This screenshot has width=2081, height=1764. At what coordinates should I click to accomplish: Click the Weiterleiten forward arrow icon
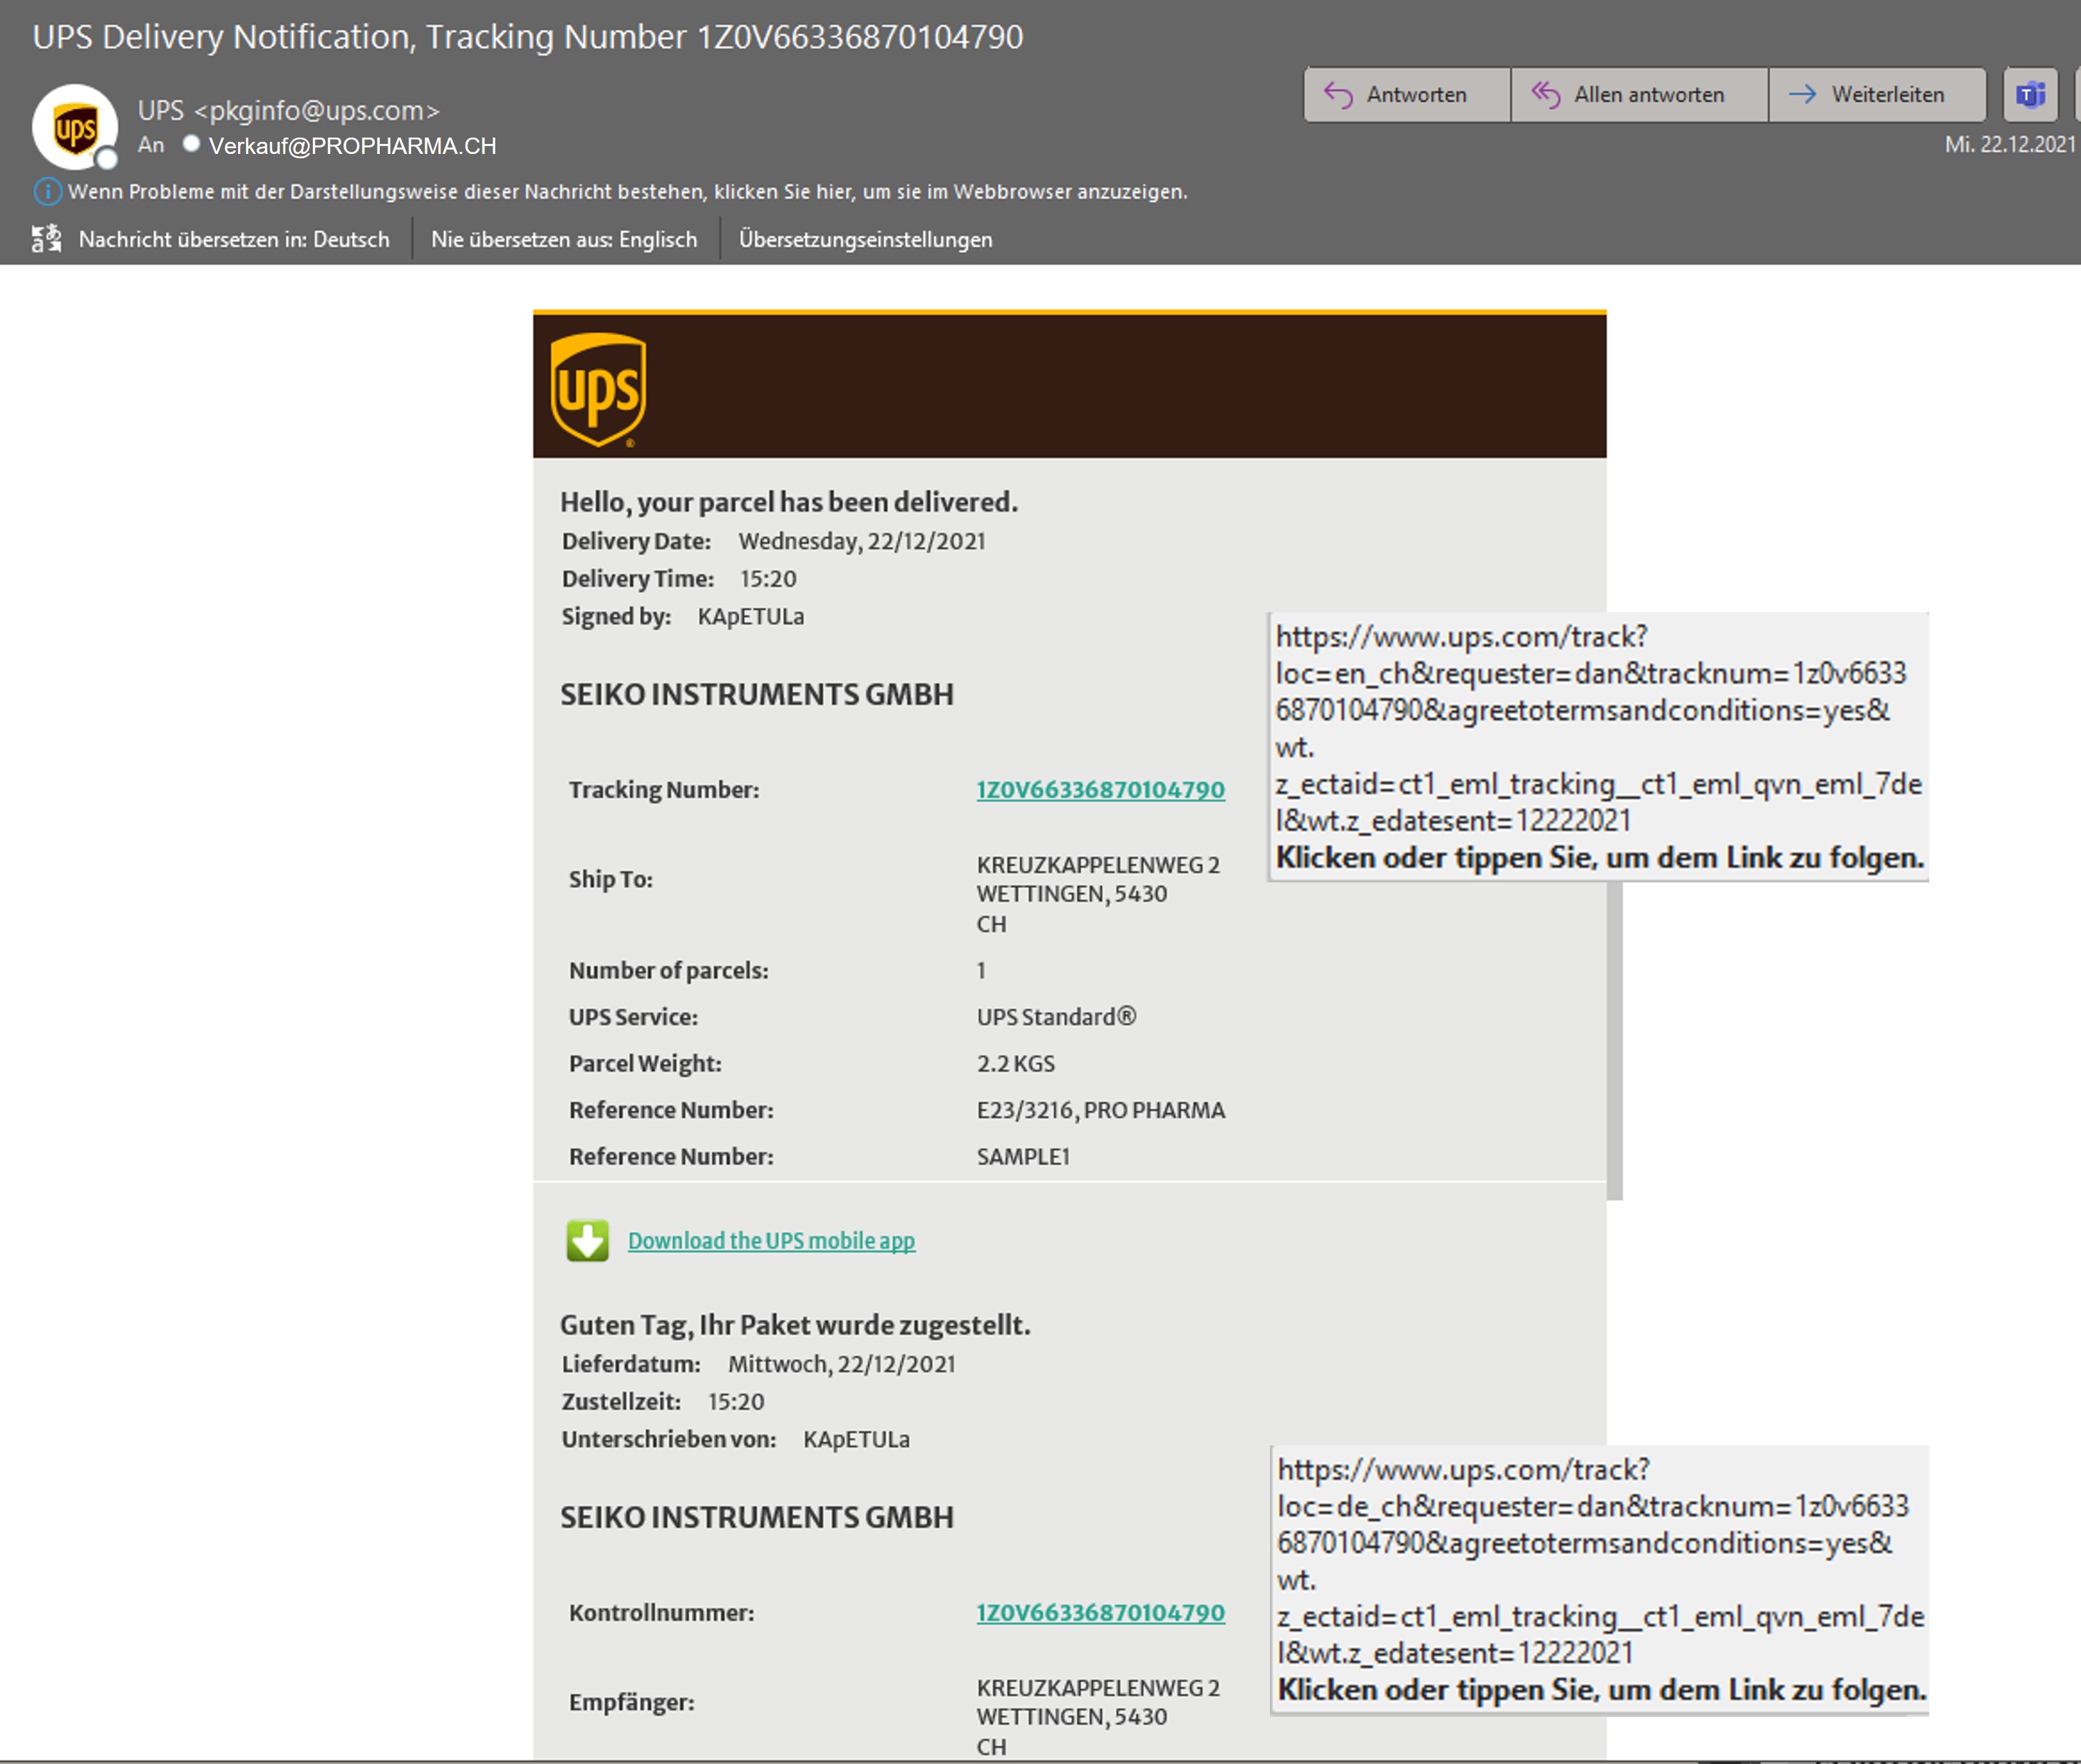click(1802, 95)
